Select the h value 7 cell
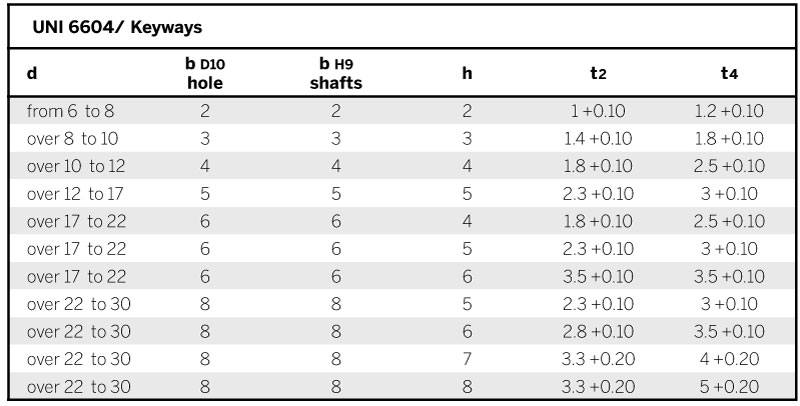 coord(466,355)
